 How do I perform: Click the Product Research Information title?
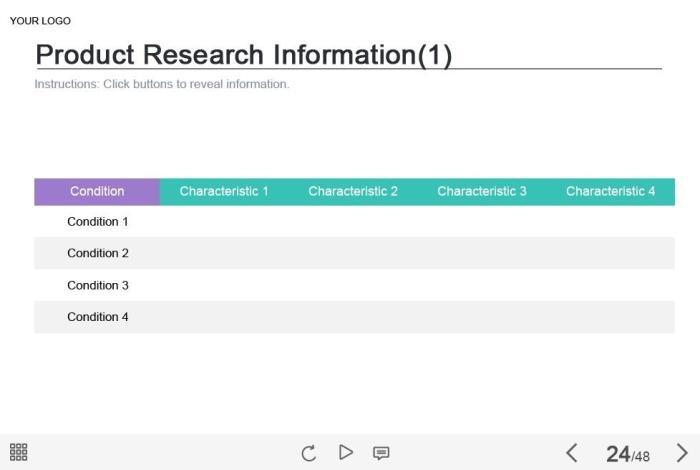click(x=243, y=54)
